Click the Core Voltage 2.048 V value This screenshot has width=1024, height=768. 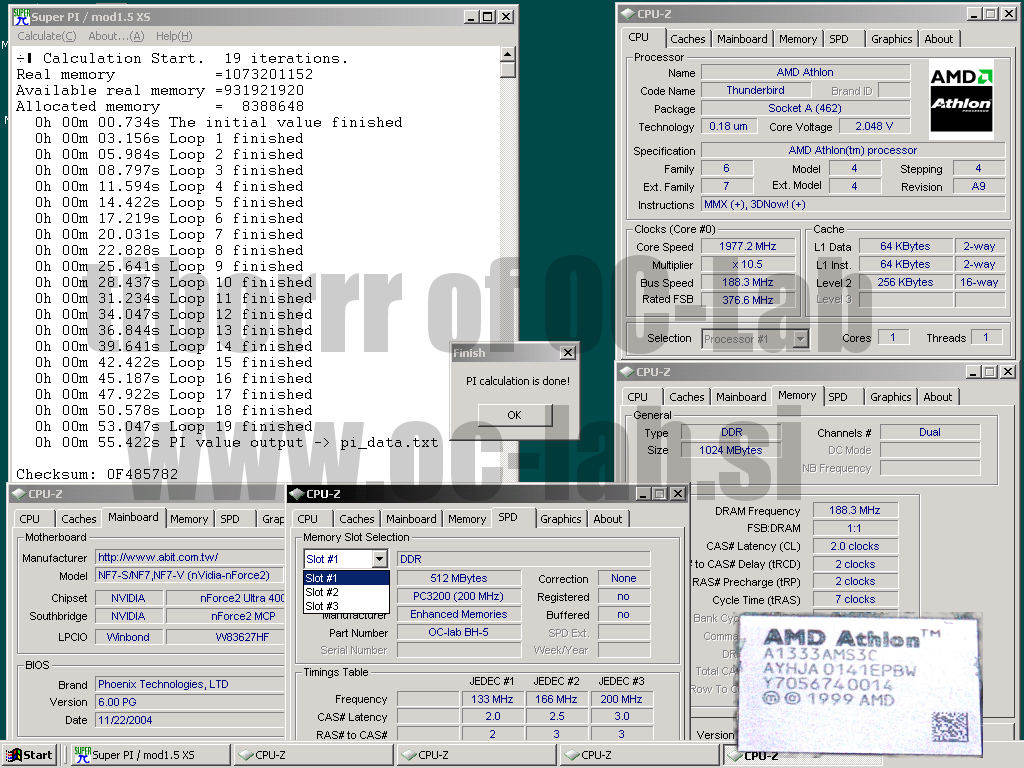tap(874, 126)
